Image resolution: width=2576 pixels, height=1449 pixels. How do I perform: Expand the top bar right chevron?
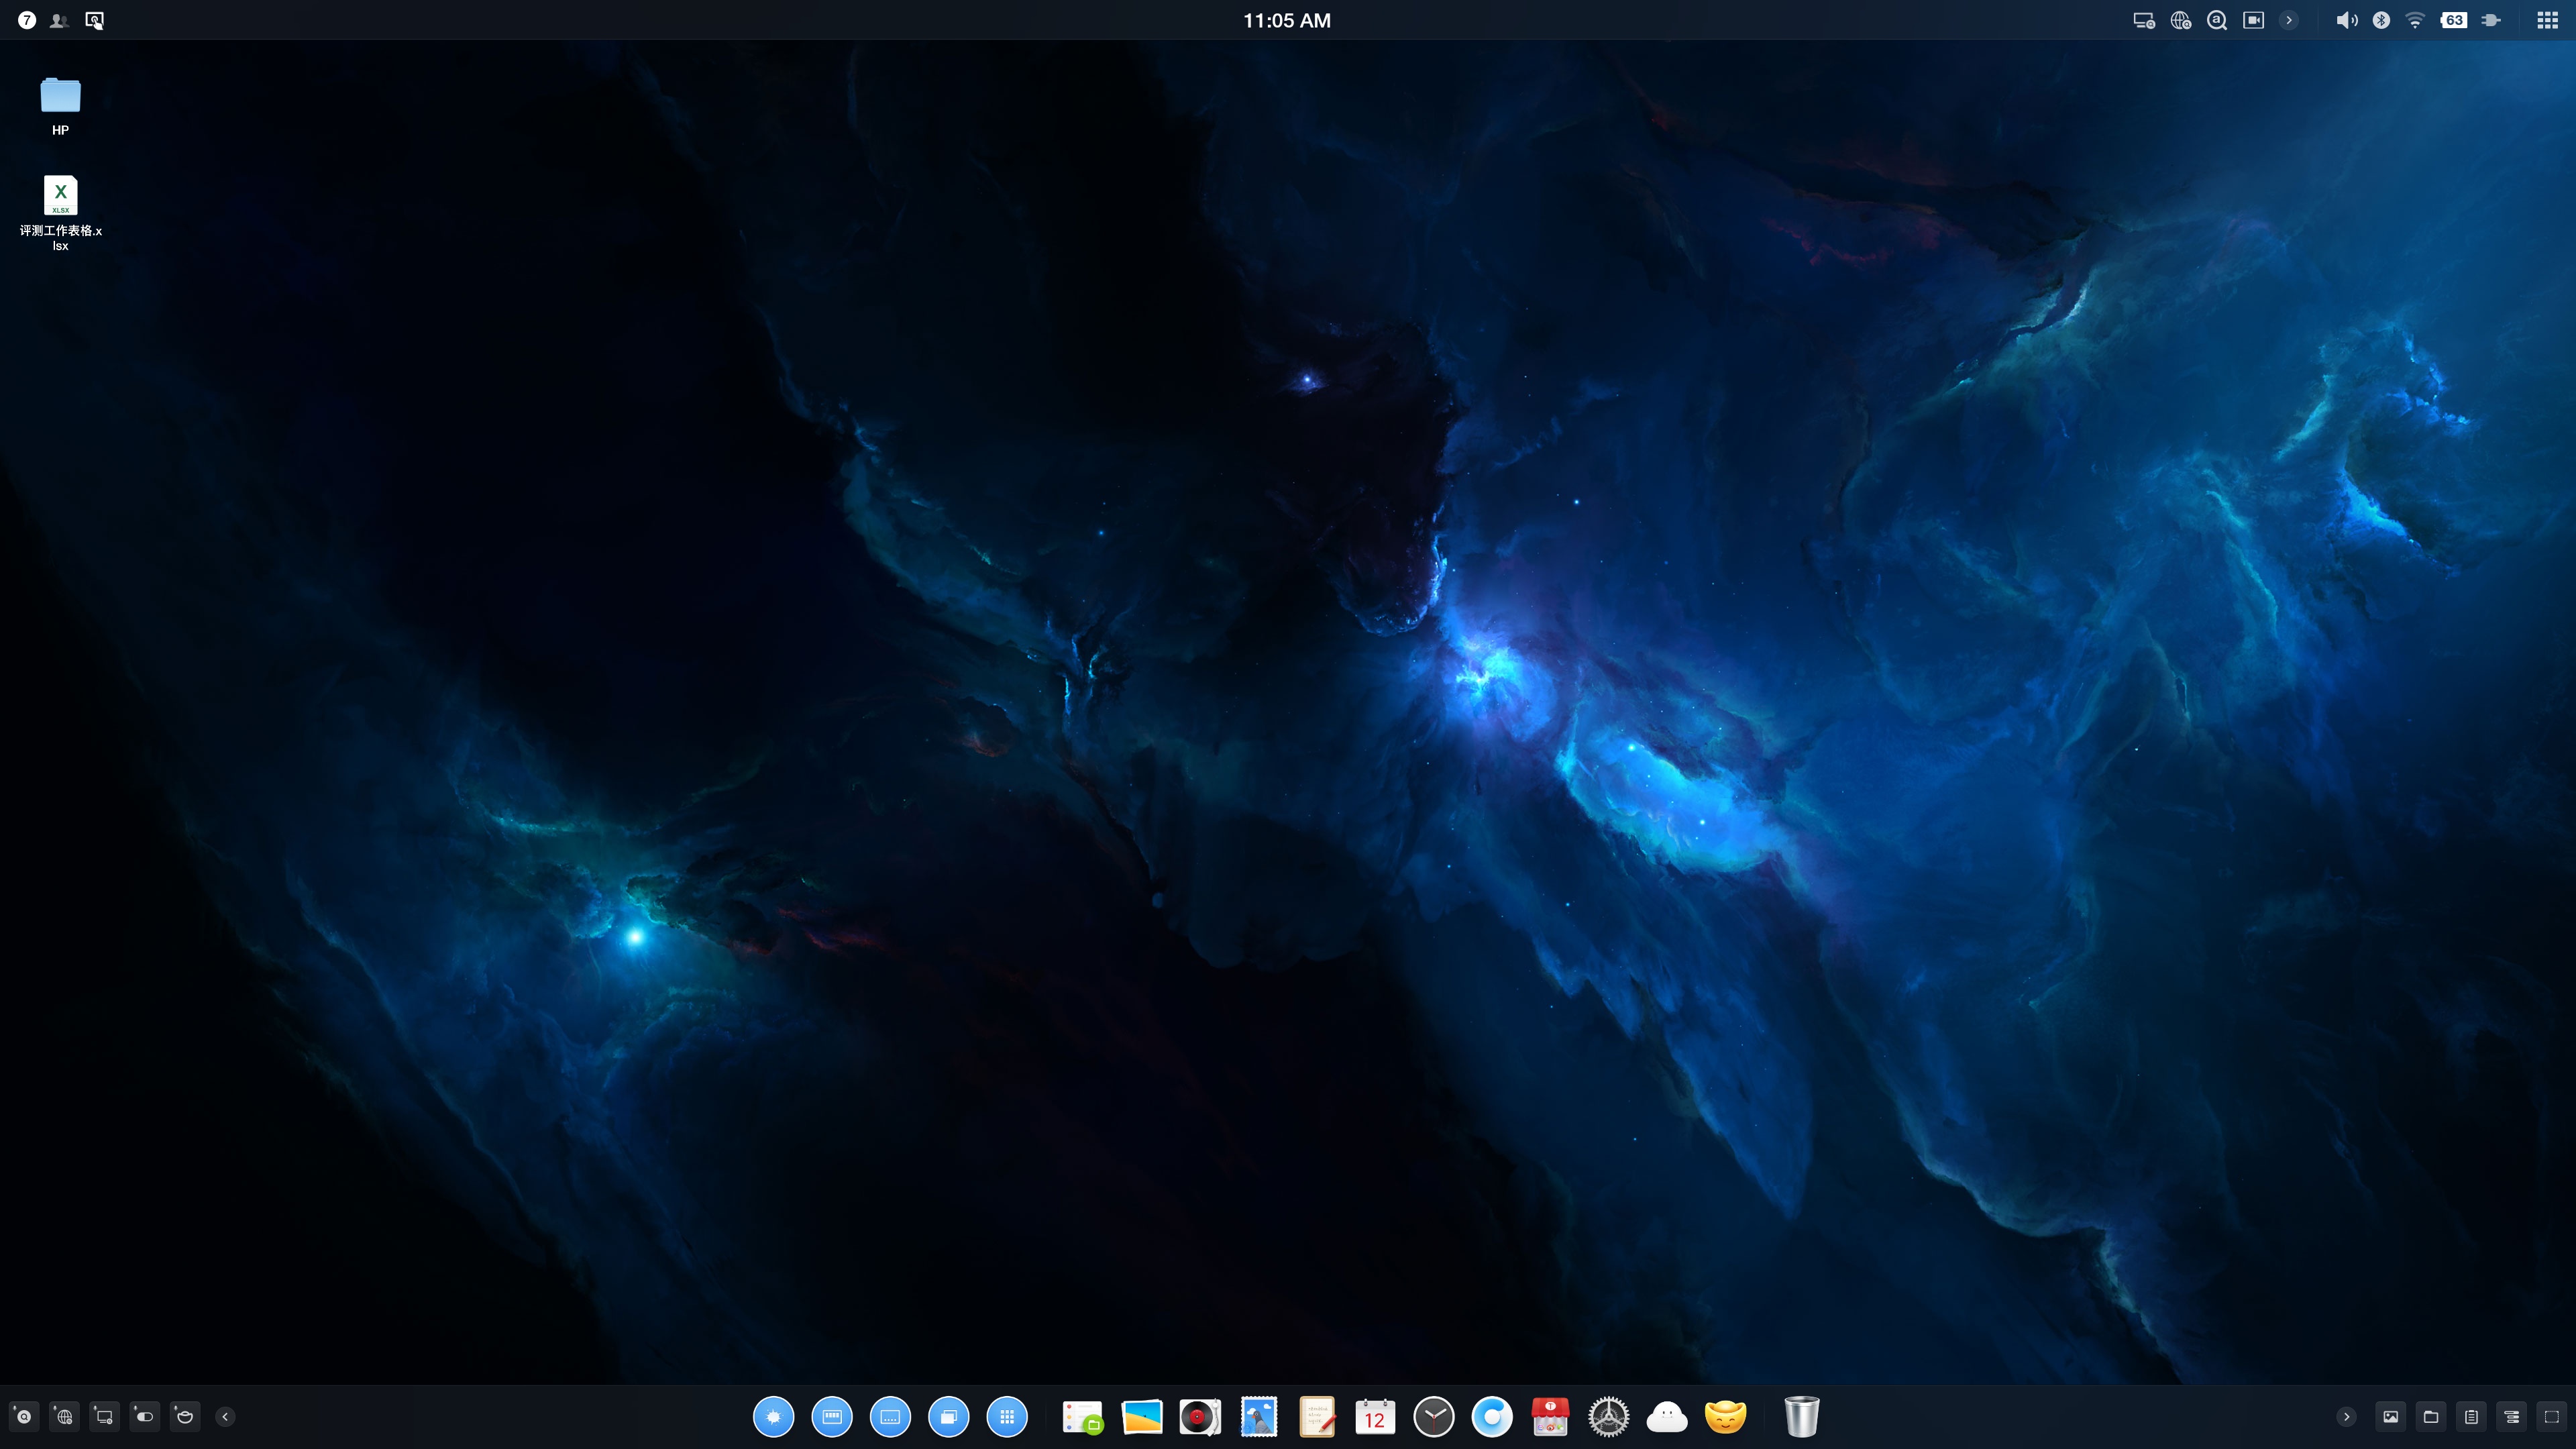[2289, 20]
